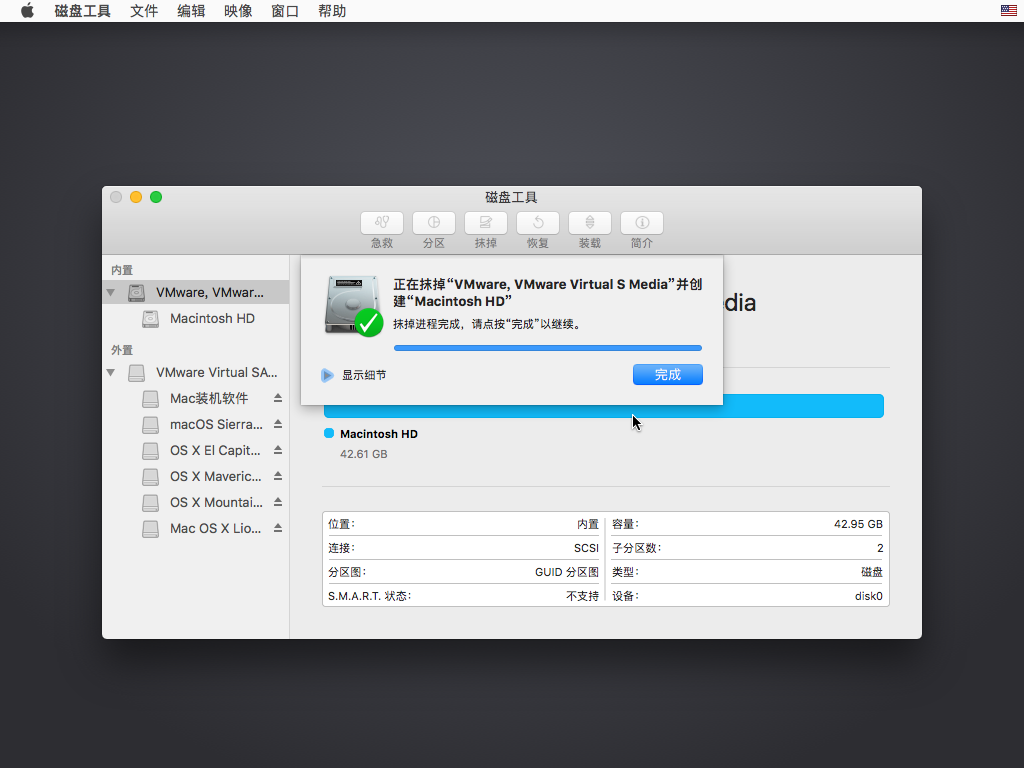Screen dimensions: 1024x768
Task: Click the 完成 (Done) button
Action: point(667,374)
